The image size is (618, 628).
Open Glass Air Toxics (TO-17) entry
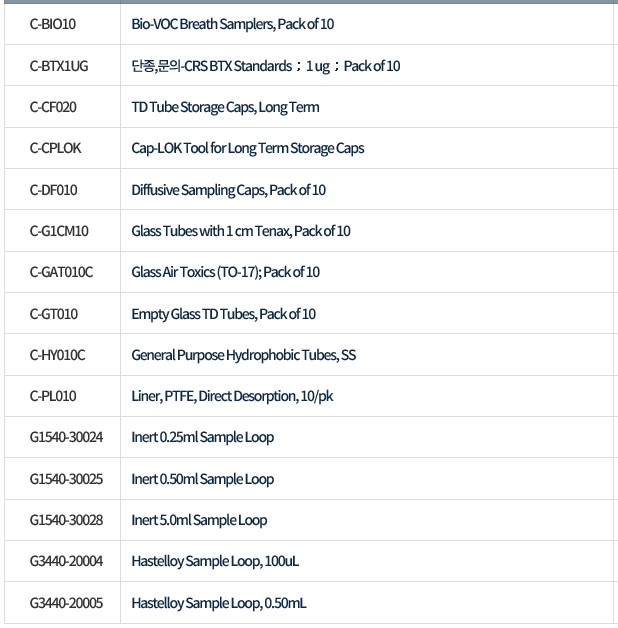click(225, 272)
